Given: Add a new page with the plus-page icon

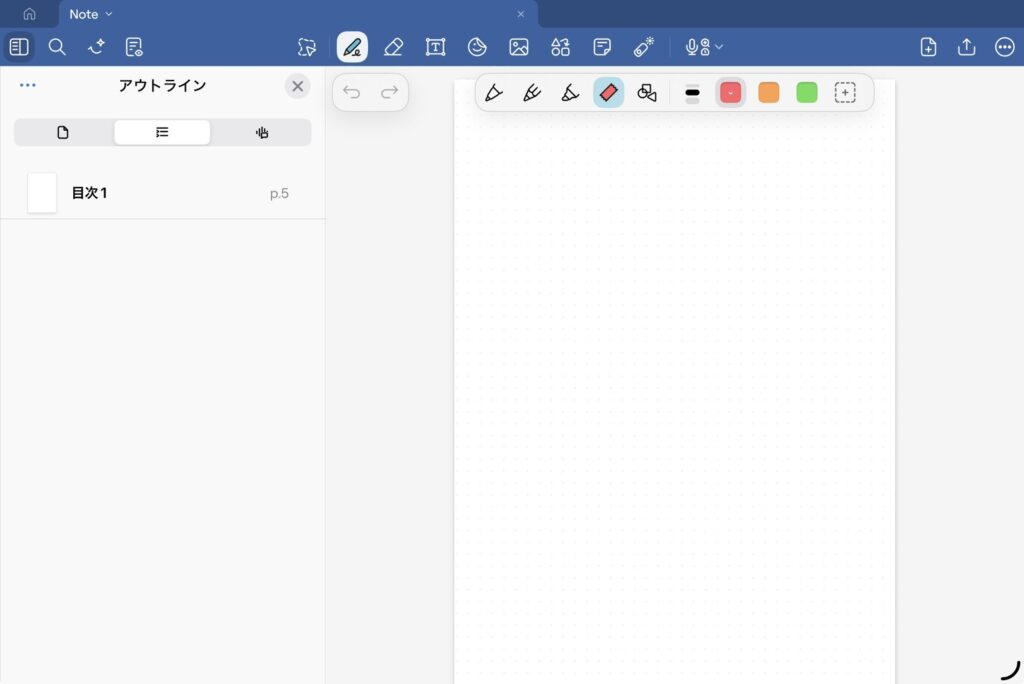Looking at the screenshot, I should (928, 47).
